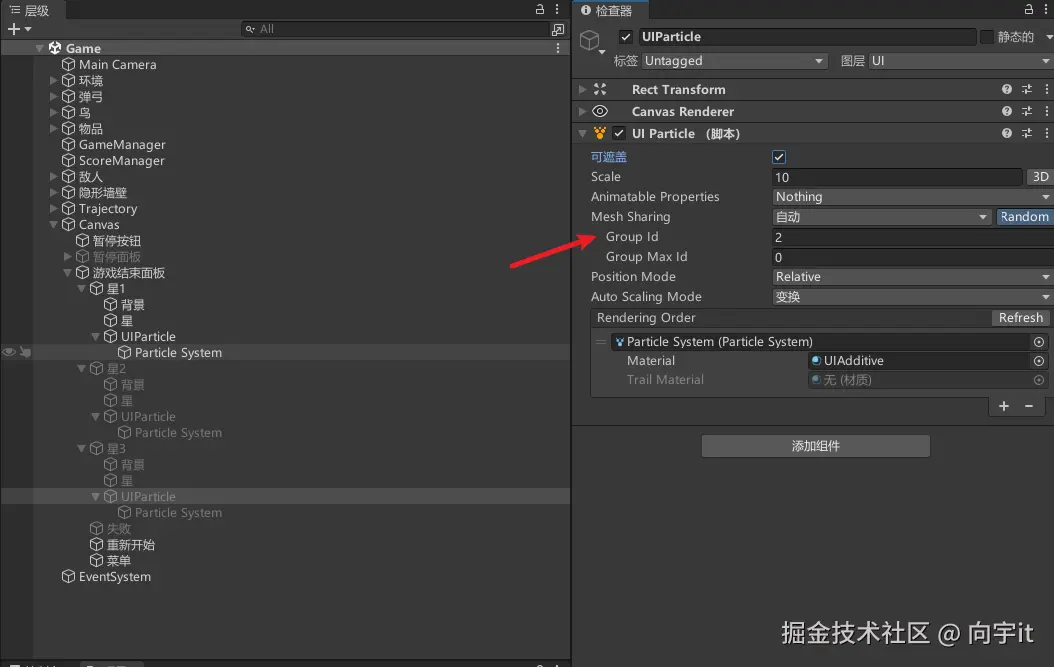Open Animatable Properties dropdown

[912, 197]
